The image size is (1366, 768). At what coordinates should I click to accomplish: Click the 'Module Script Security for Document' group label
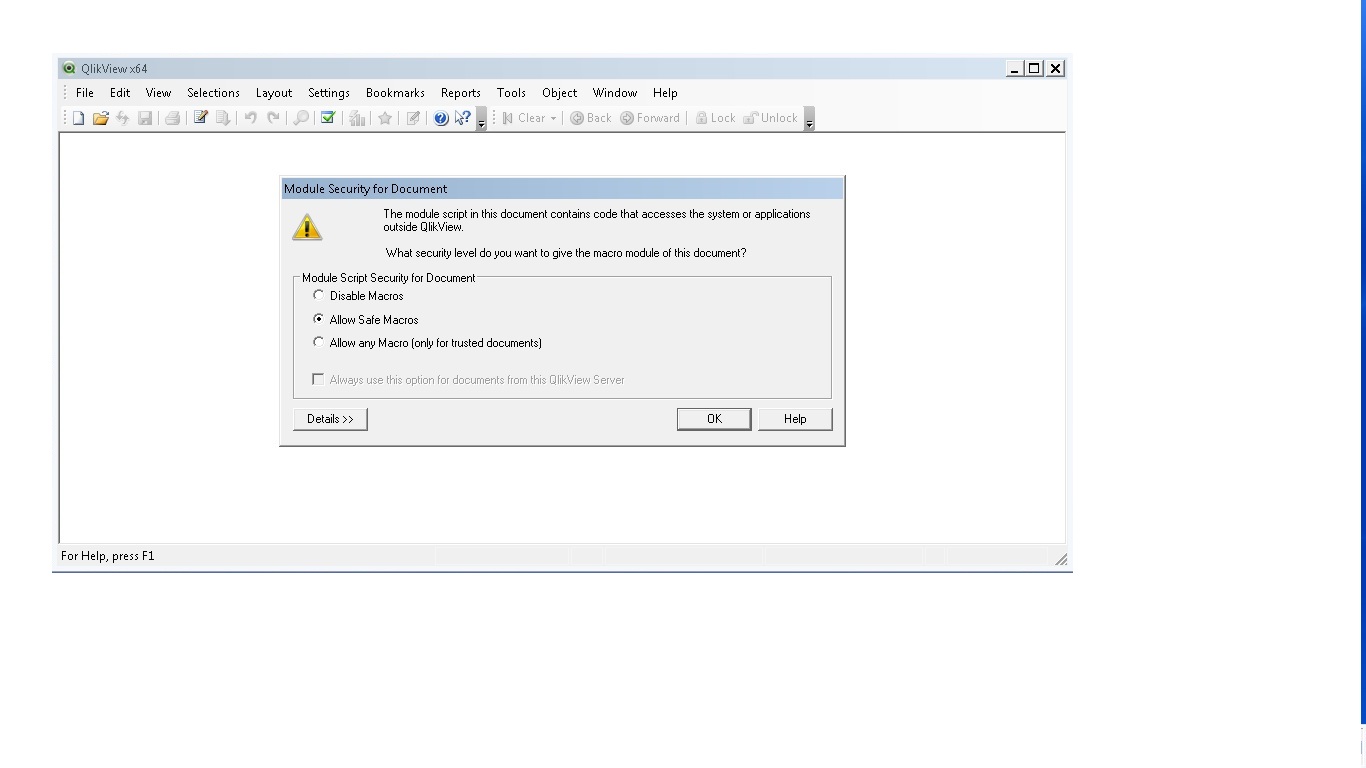(x=389, y=278)
